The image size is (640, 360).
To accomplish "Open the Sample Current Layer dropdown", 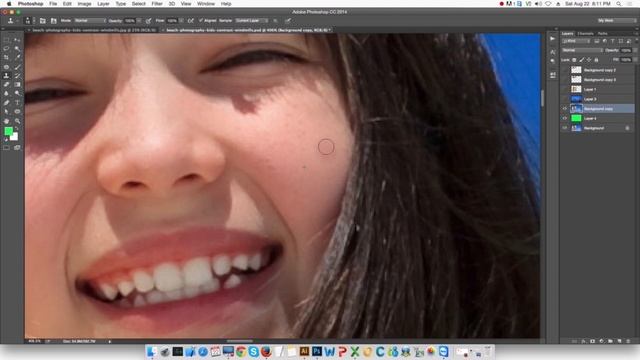I will pyautogui.click(x=251, y=20).
